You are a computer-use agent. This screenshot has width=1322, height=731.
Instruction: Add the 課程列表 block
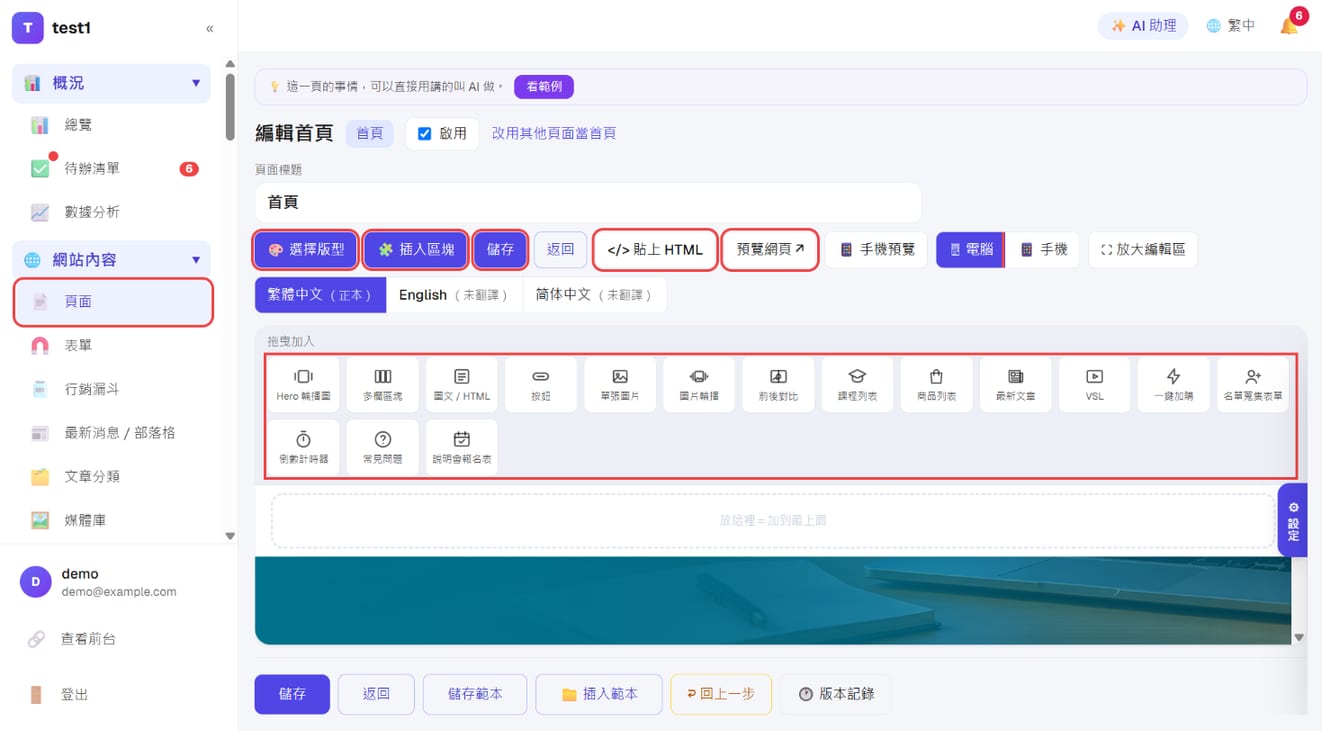click(x=857, y=385)
